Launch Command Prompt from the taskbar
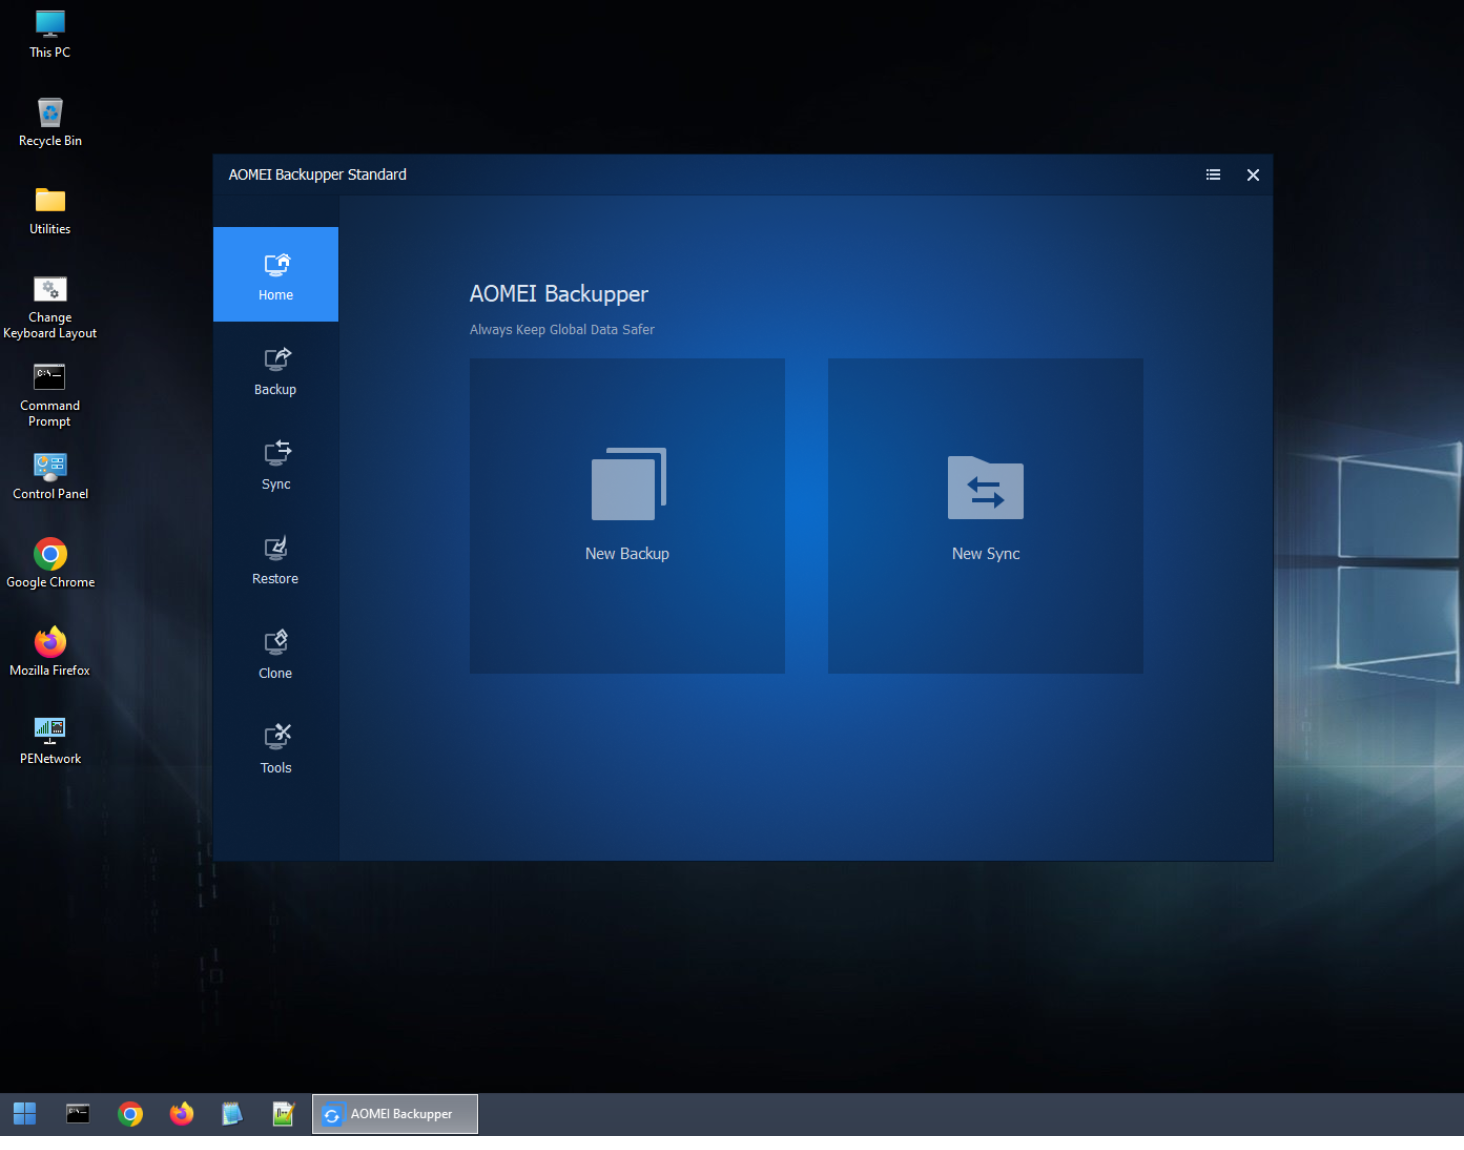 click(x=78, y=1114)
